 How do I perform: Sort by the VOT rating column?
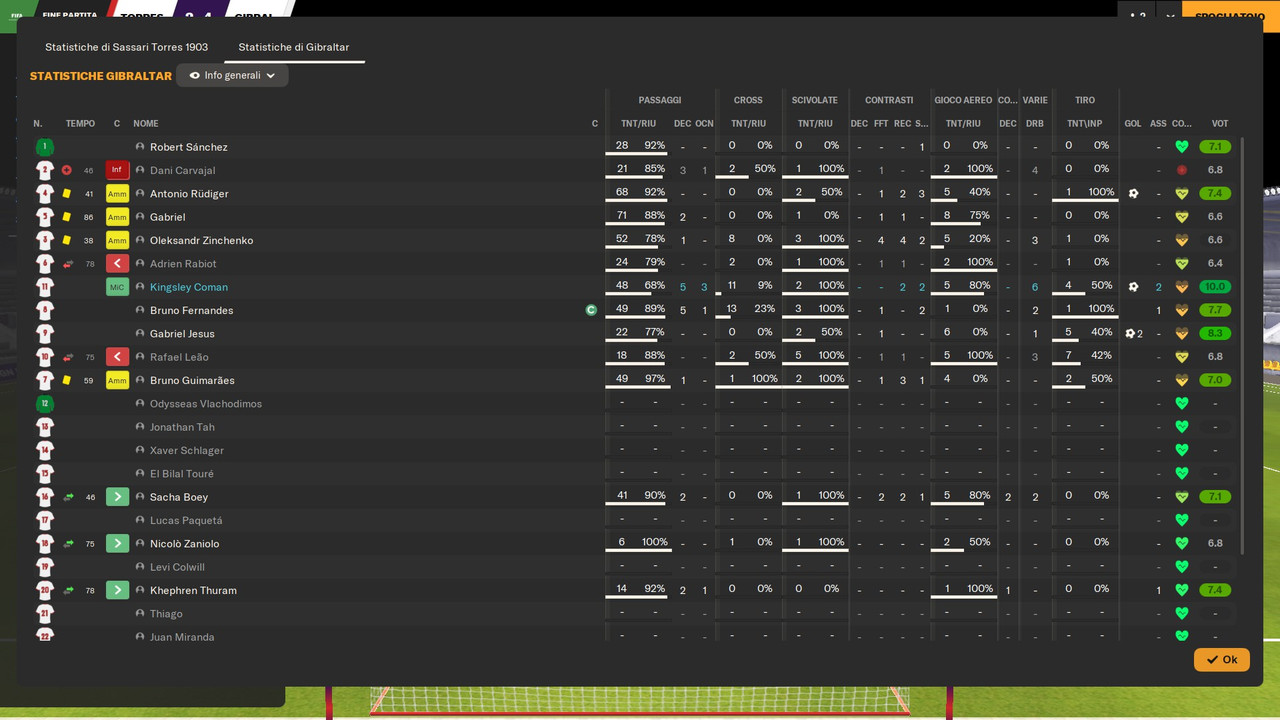coord(1219,124)
